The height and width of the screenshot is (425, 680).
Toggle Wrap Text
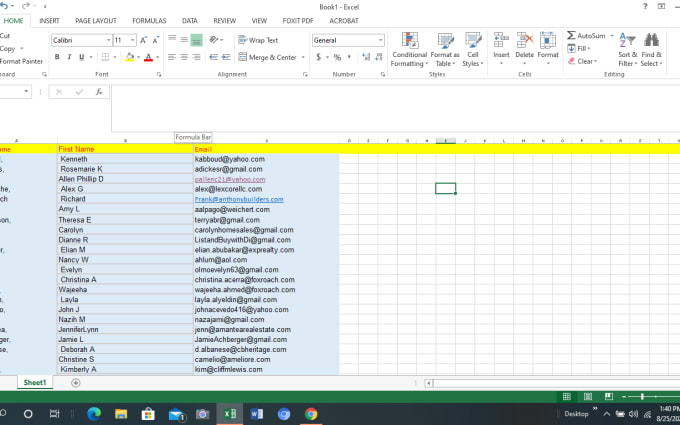[258, 40]
